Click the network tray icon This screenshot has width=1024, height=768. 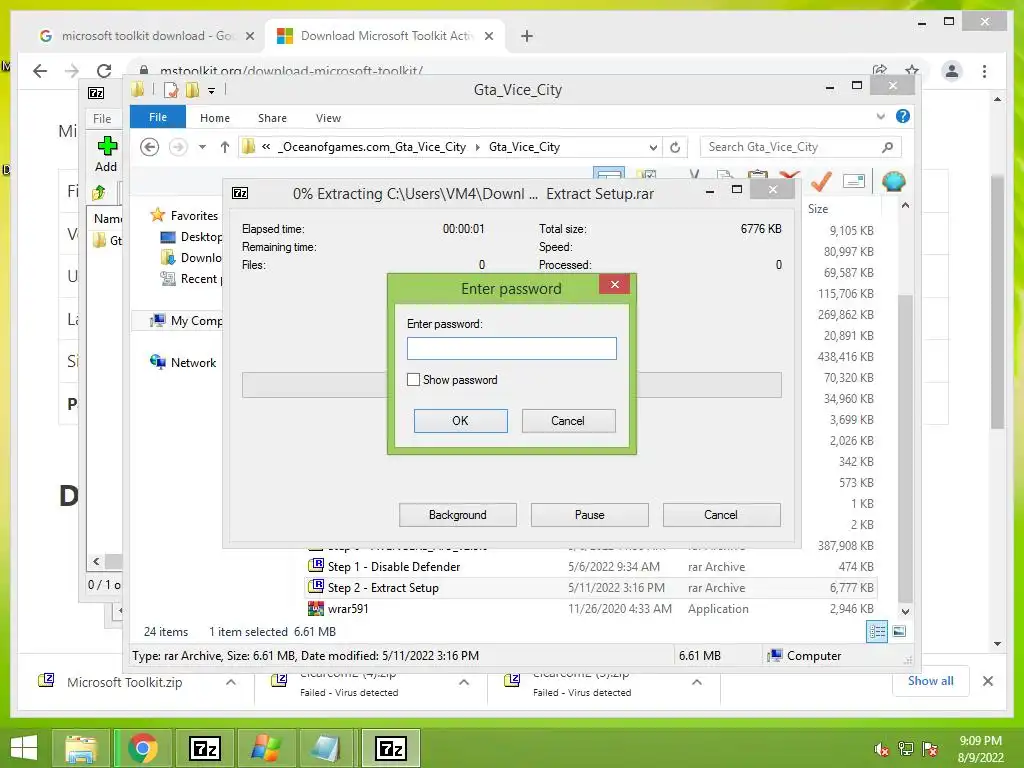[x=906, y=749]
